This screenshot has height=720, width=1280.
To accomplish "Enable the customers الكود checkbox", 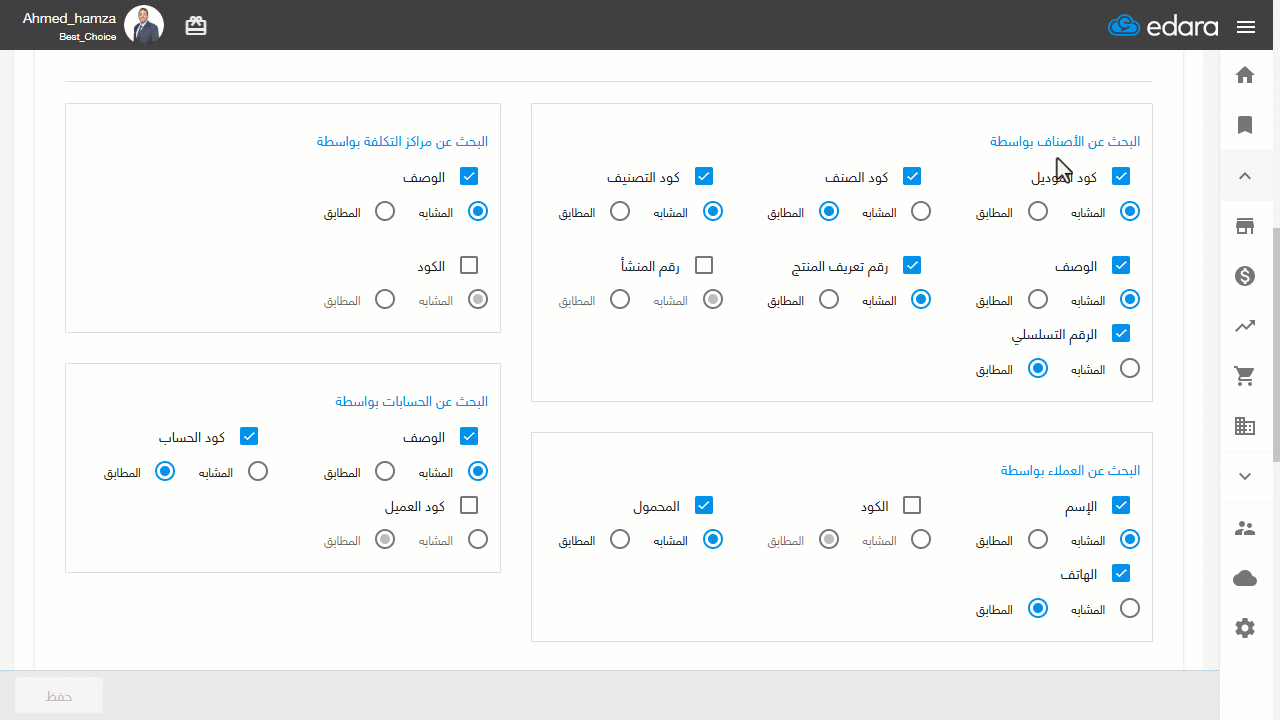I will 912,505.
